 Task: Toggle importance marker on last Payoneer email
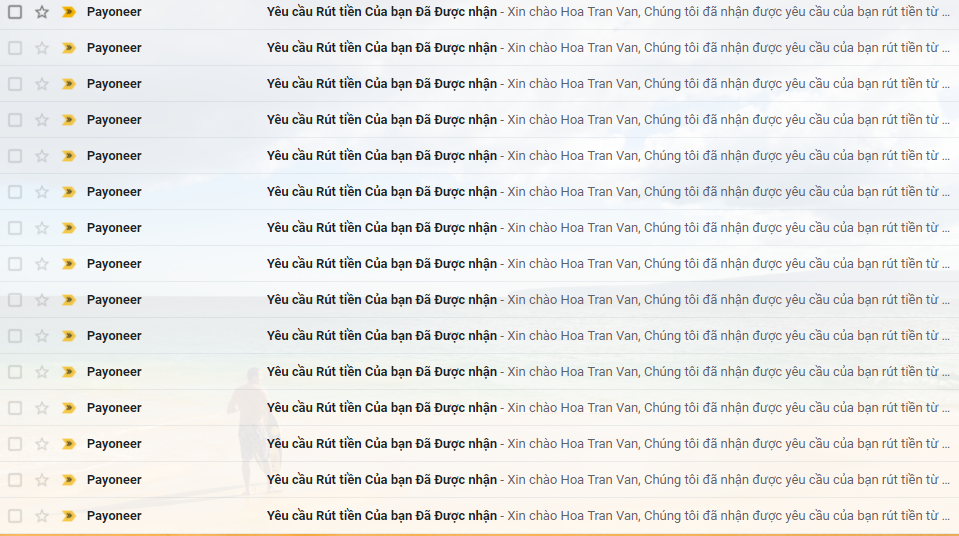[x=68, y=516]
